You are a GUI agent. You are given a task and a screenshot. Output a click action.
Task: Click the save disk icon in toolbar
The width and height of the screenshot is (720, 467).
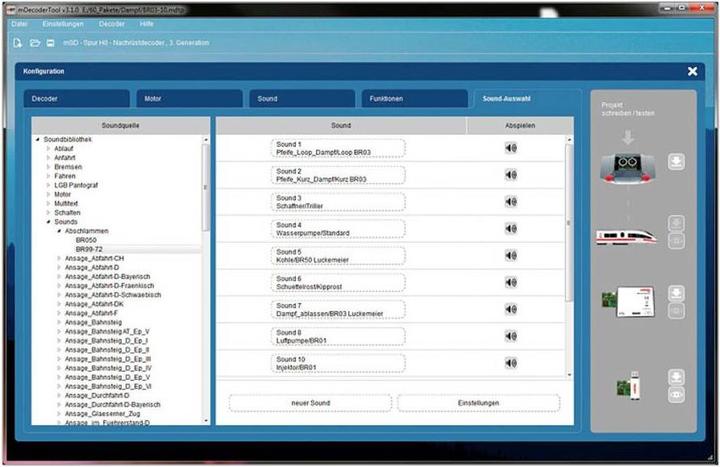(x=49, y=44)
